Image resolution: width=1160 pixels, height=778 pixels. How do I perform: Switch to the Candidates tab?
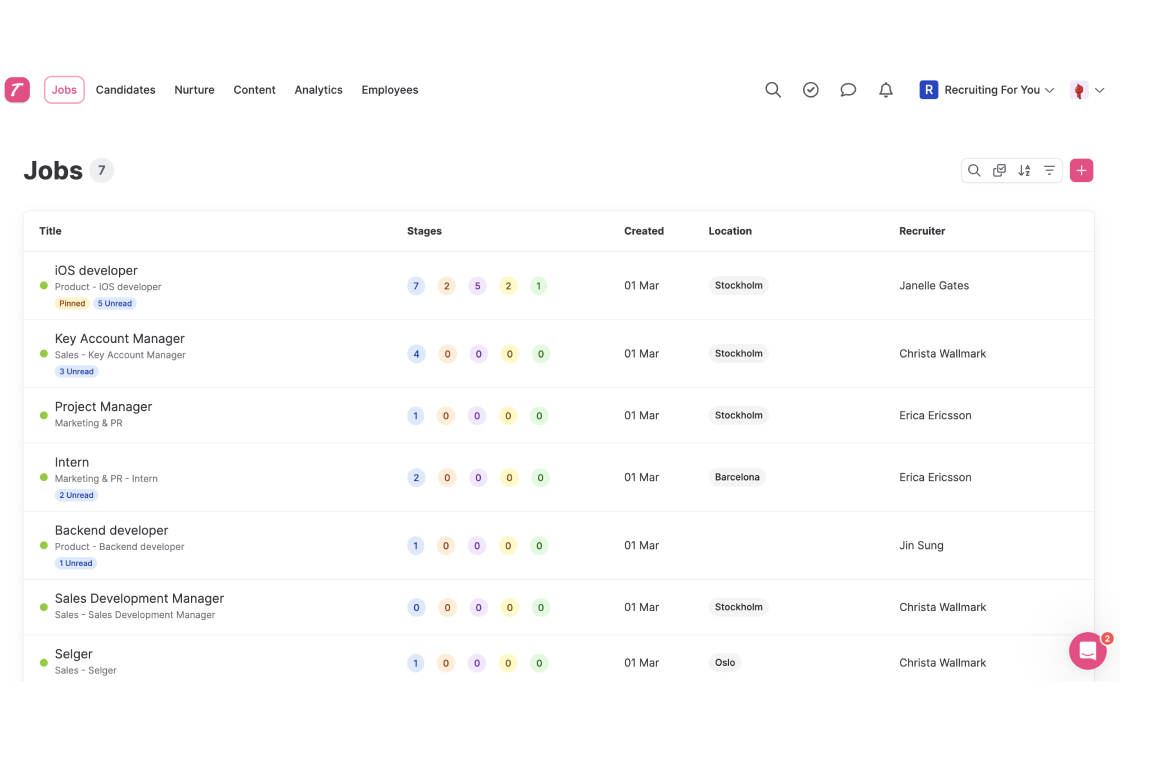pyautogui.click(x=126, y=89)
